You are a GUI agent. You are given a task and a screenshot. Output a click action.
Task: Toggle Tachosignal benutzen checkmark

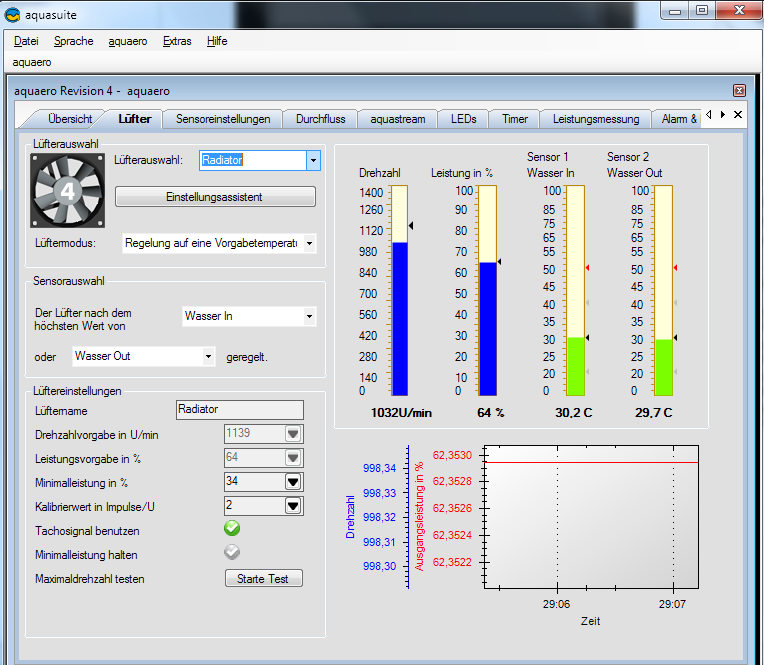pos(232,528)
